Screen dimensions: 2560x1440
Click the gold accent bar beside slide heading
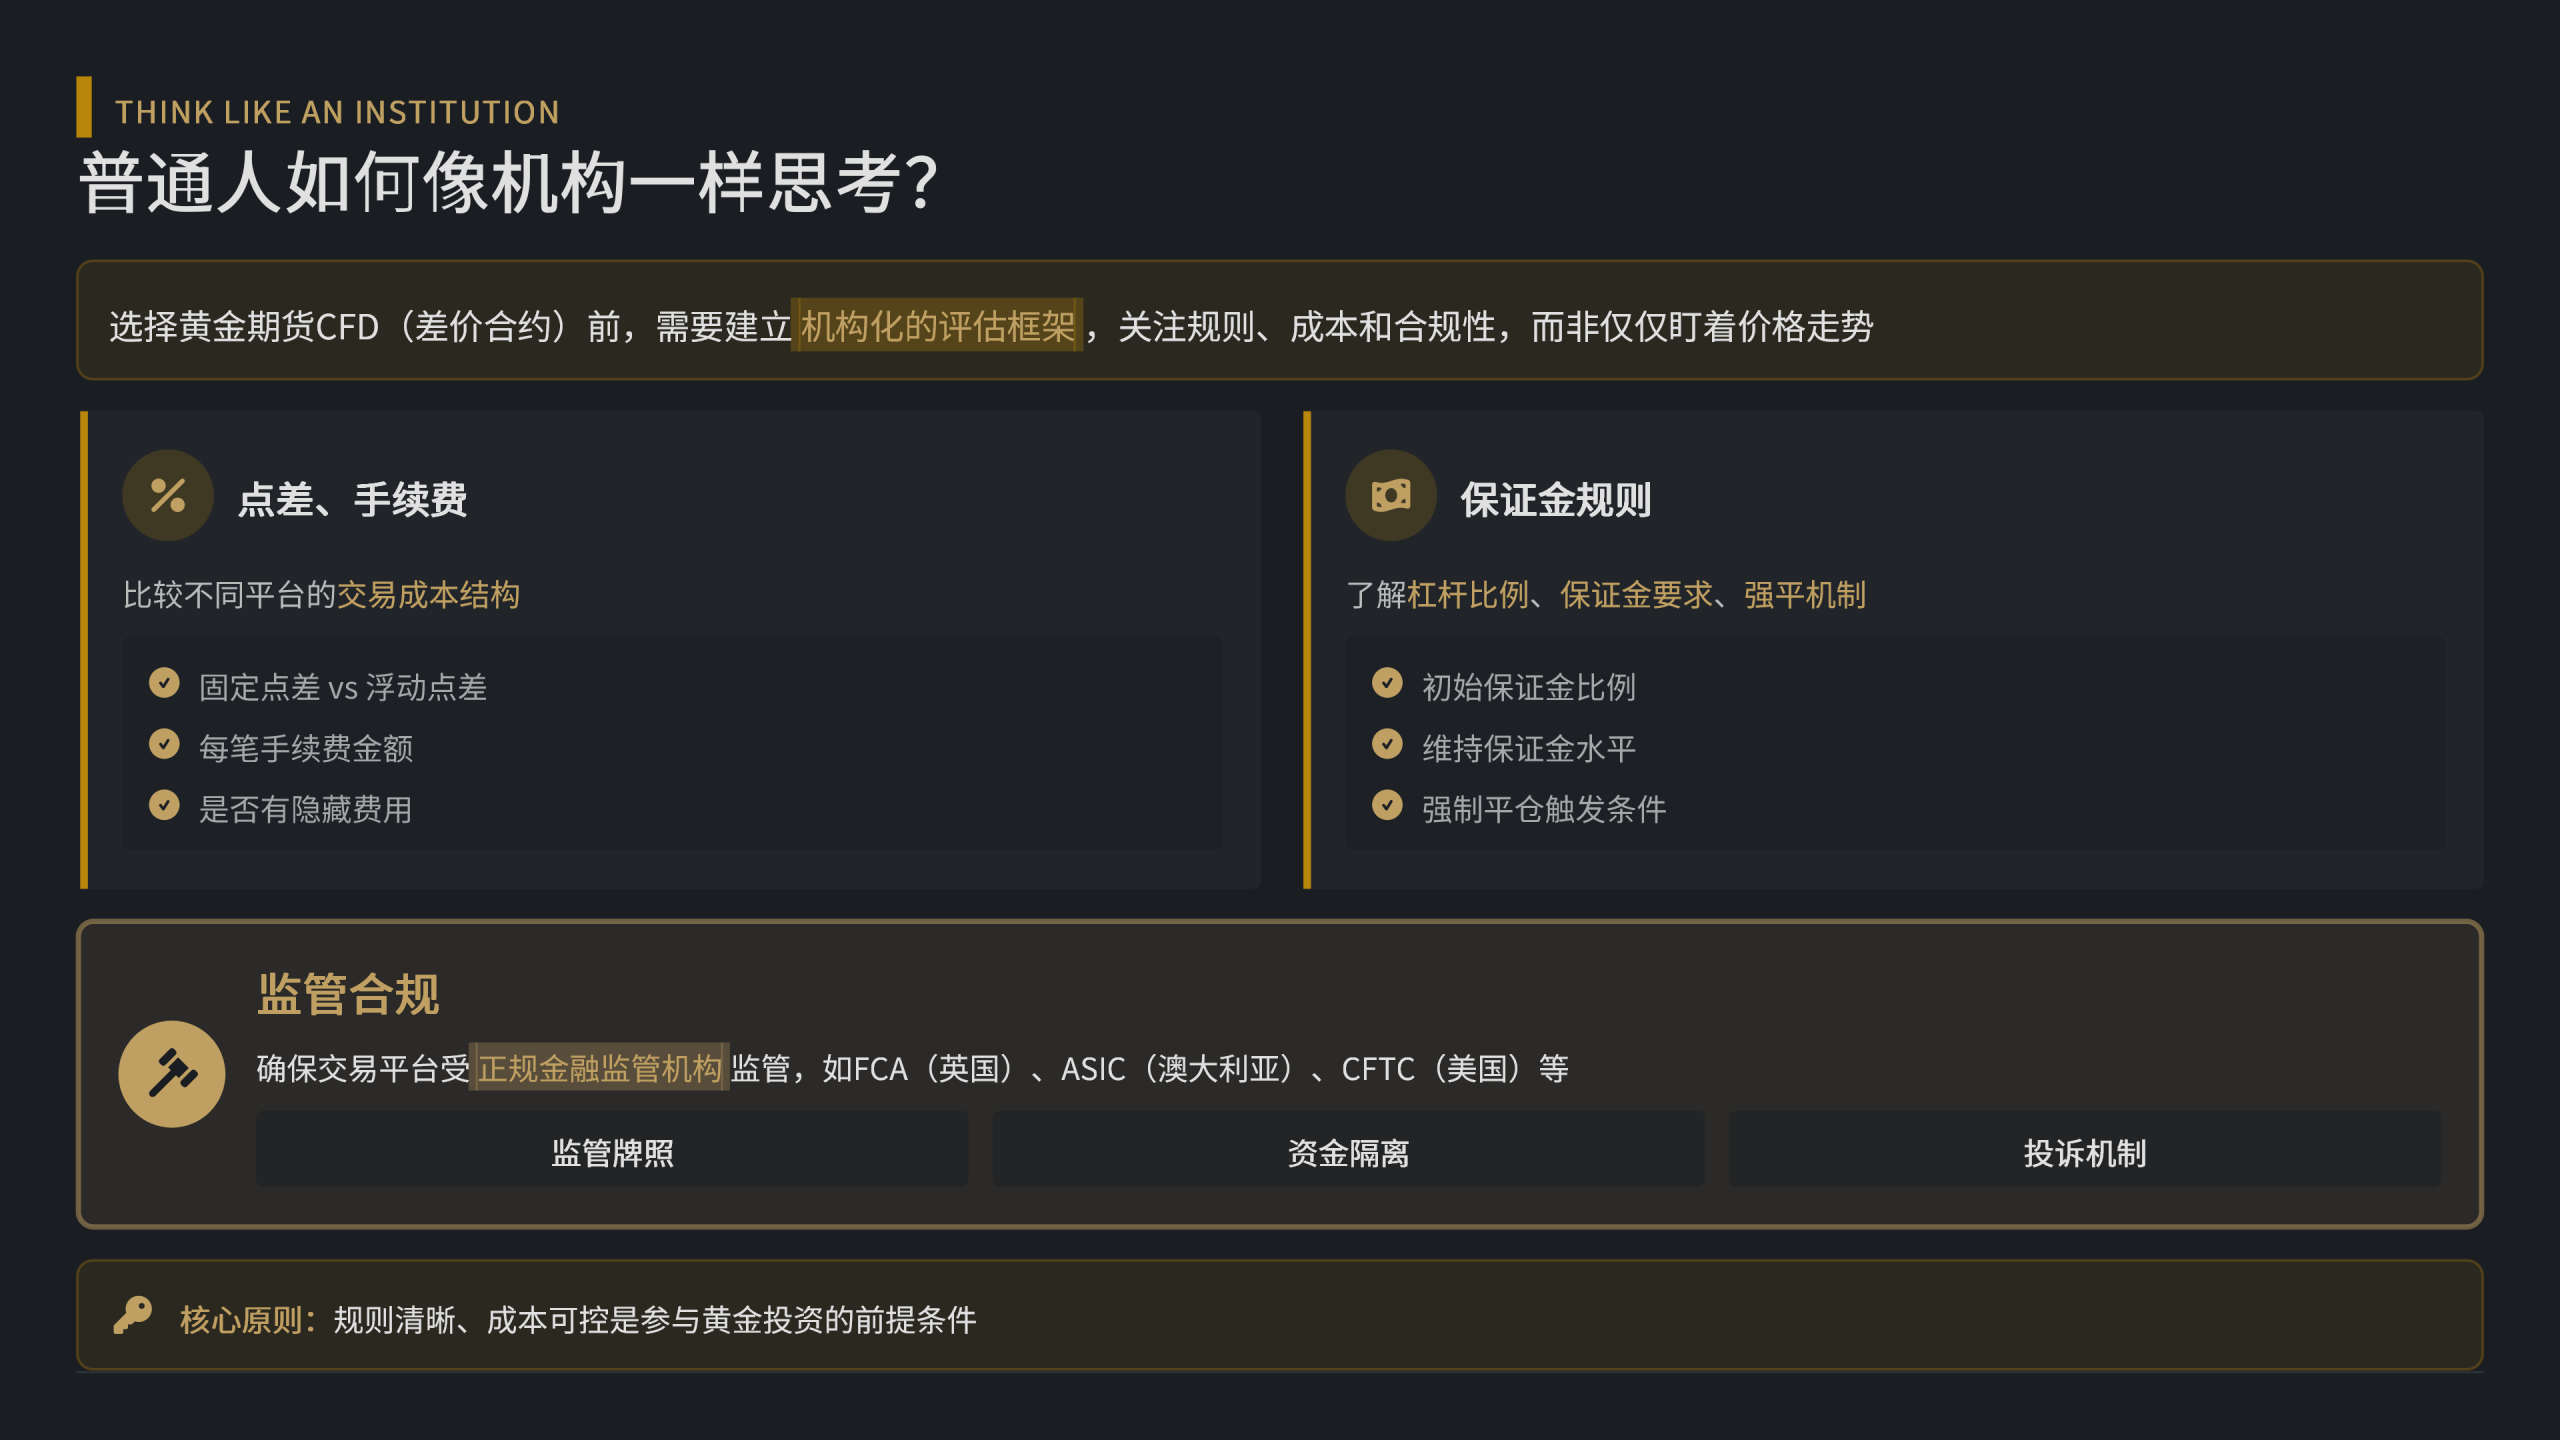coord(84,107)
